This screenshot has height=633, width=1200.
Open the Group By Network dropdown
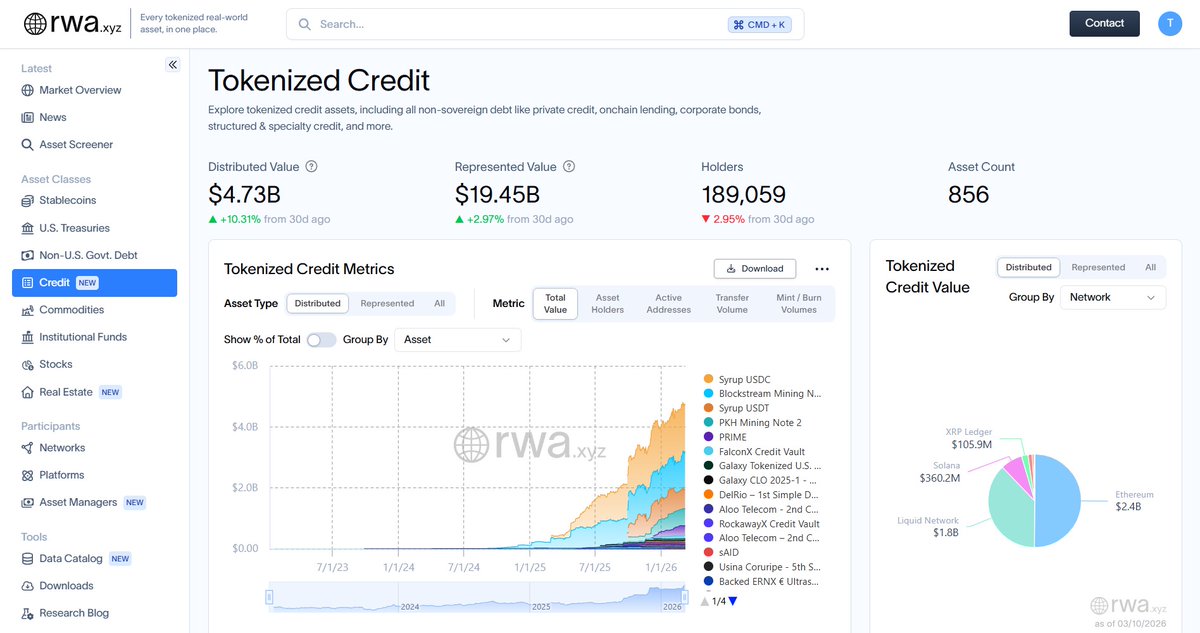1112,297
